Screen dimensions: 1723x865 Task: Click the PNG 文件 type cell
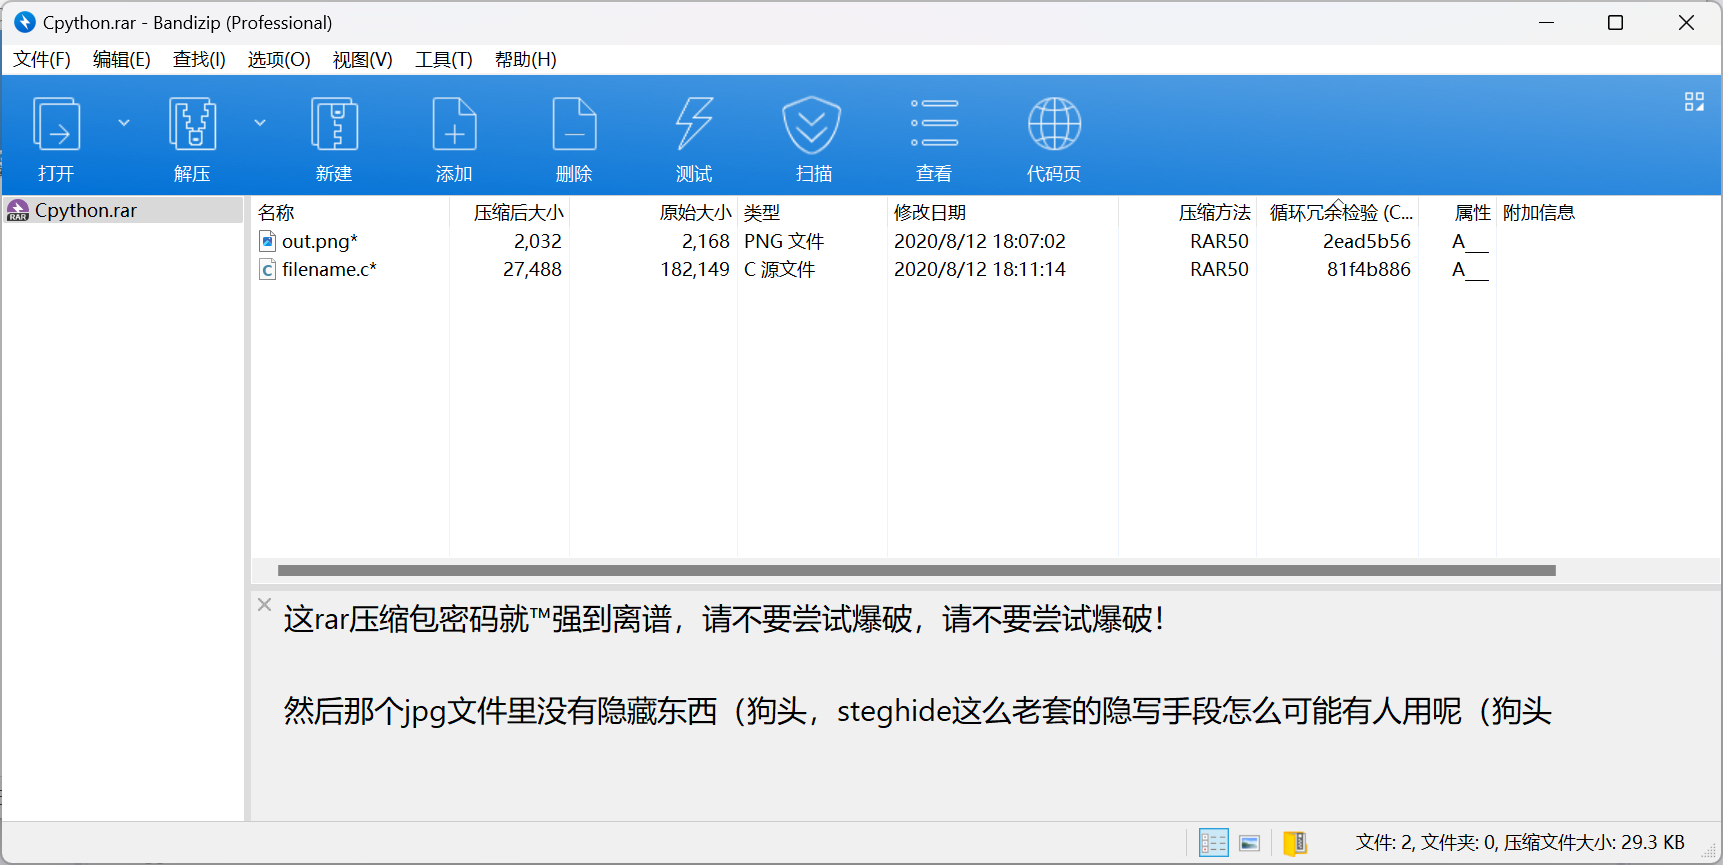[784, 241]
